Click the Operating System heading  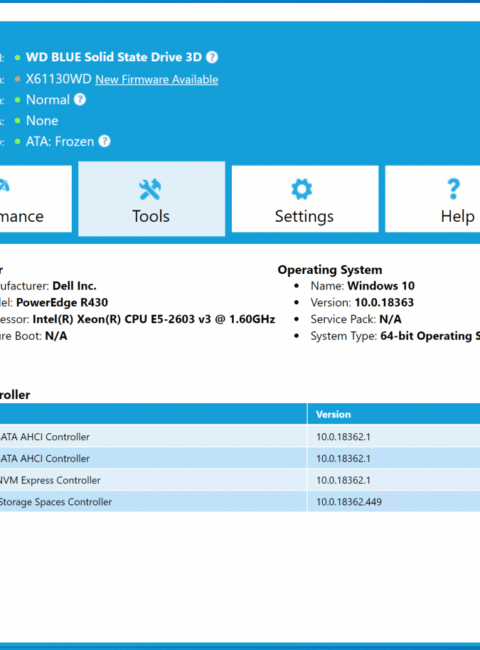330,270
